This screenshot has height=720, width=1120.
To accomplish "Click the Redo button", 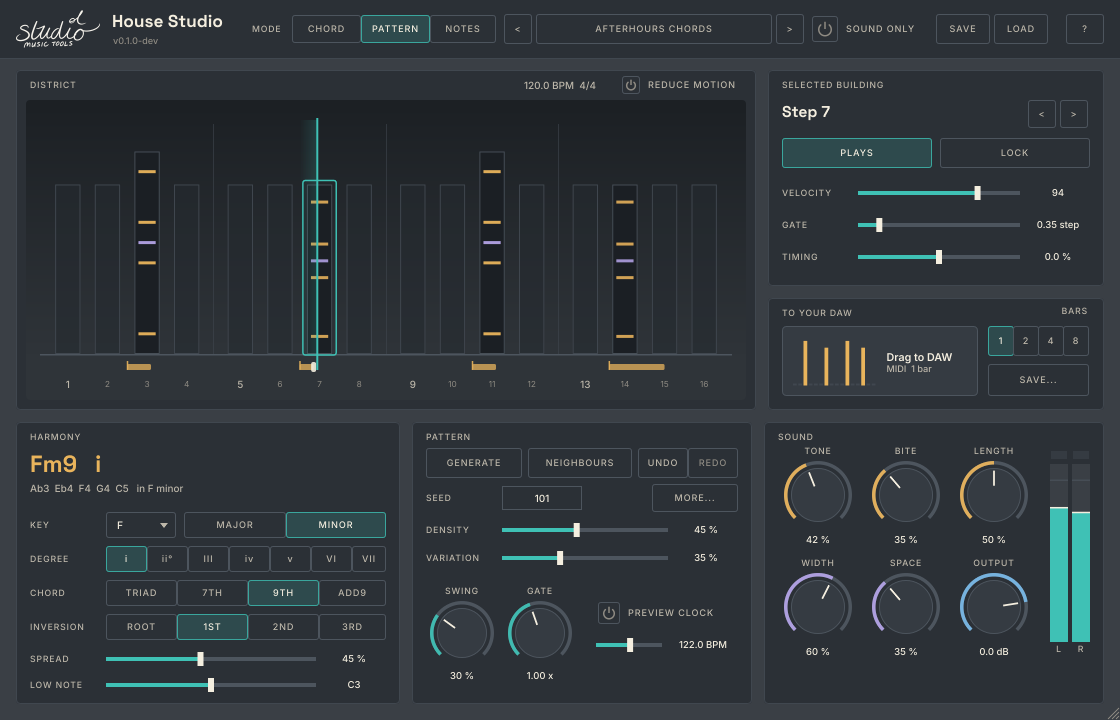I will tap(712, 463).
